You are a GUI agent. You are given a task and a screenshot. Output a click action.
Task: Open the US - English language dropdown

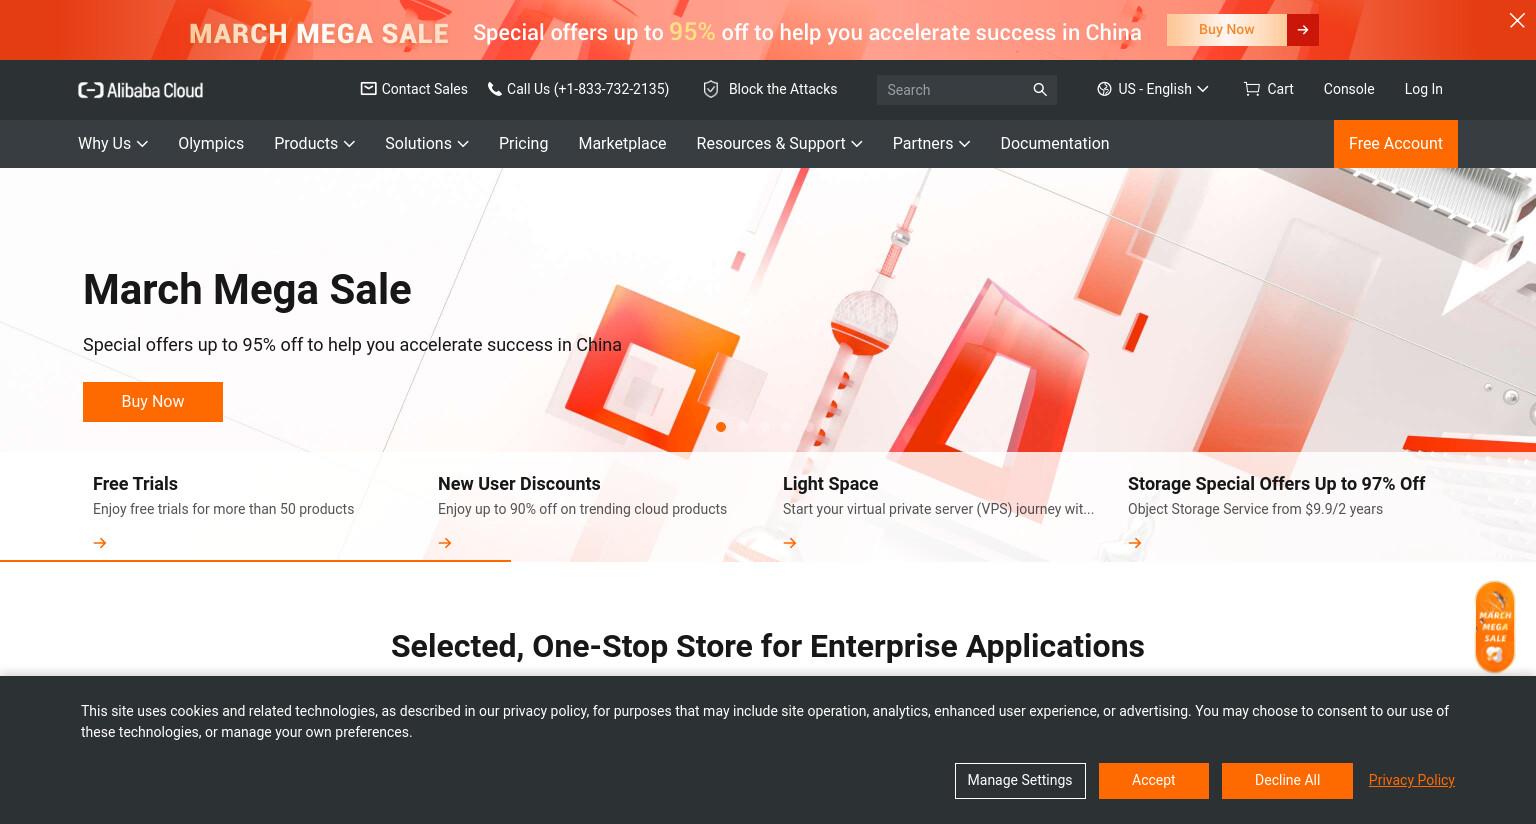[1153, 89]
